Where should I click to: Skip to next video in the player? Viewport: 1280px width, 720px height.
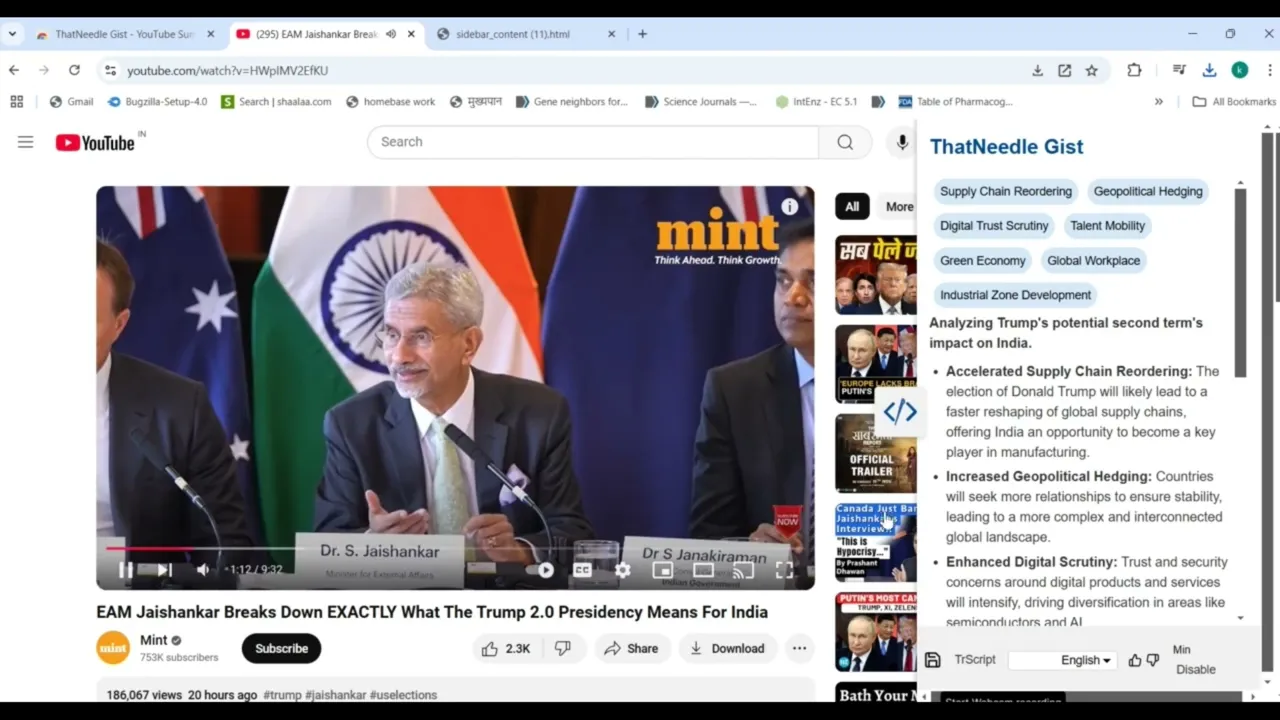pyautogui.click(x=164, y=570)
